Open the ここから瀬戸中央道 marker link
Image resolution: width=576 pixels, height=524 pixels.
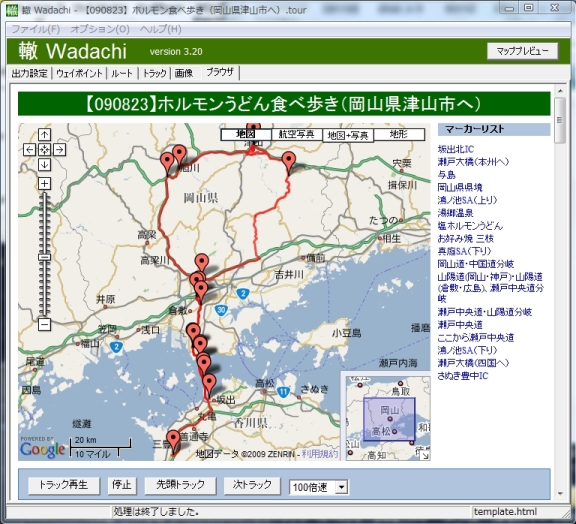click(x=476, y=337)
